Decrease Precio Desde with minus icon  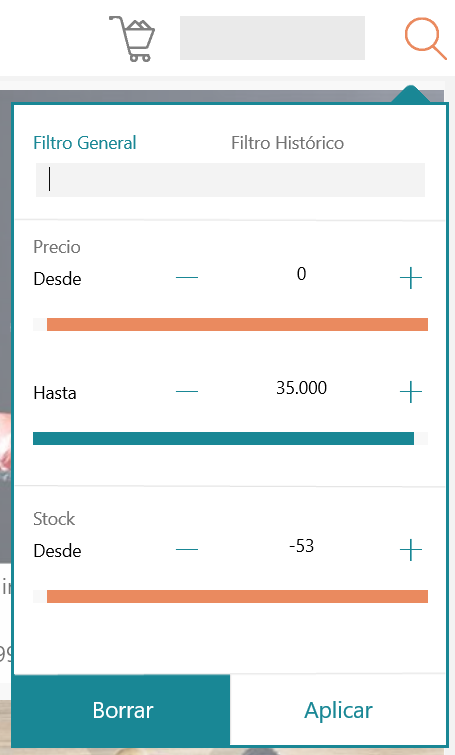tap(187, 278)
